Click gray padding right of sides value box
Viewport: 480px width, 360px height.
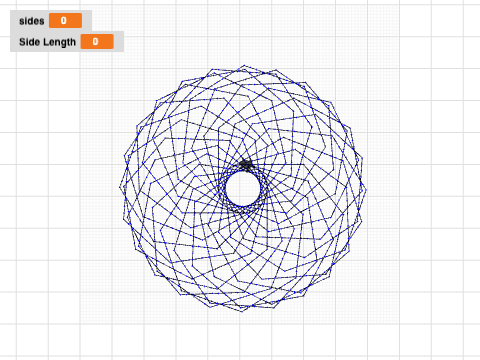pyautogui.click(x=87, y=21)
